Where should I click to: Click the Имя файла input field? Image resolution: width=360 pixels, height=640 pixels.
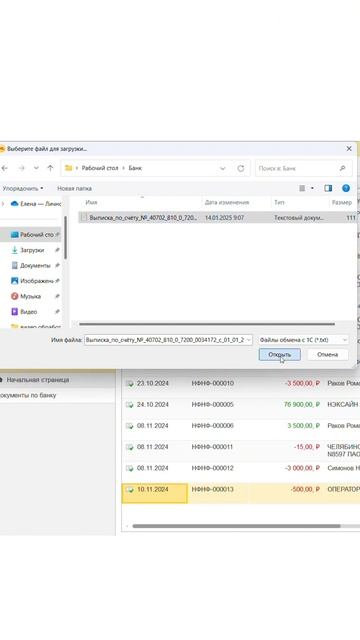point(165,340)
